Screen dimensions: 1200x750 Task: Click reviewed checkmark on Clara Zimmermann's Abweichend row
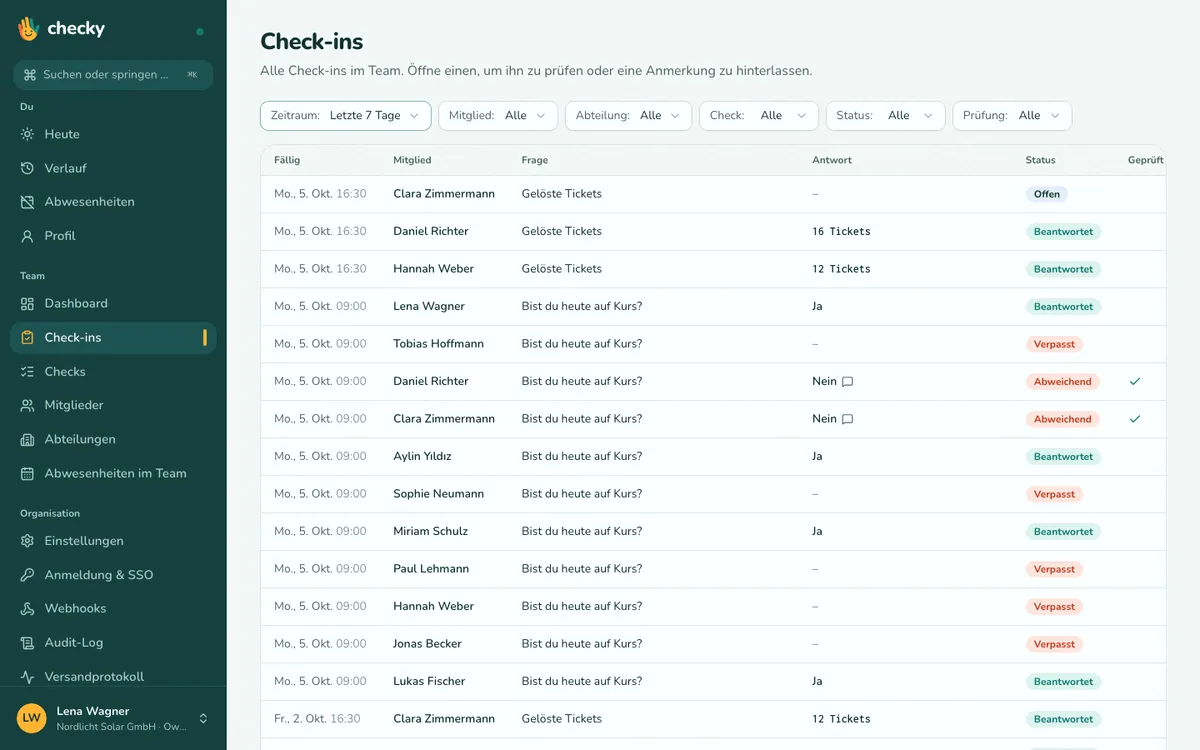(x=1135, y=419)
